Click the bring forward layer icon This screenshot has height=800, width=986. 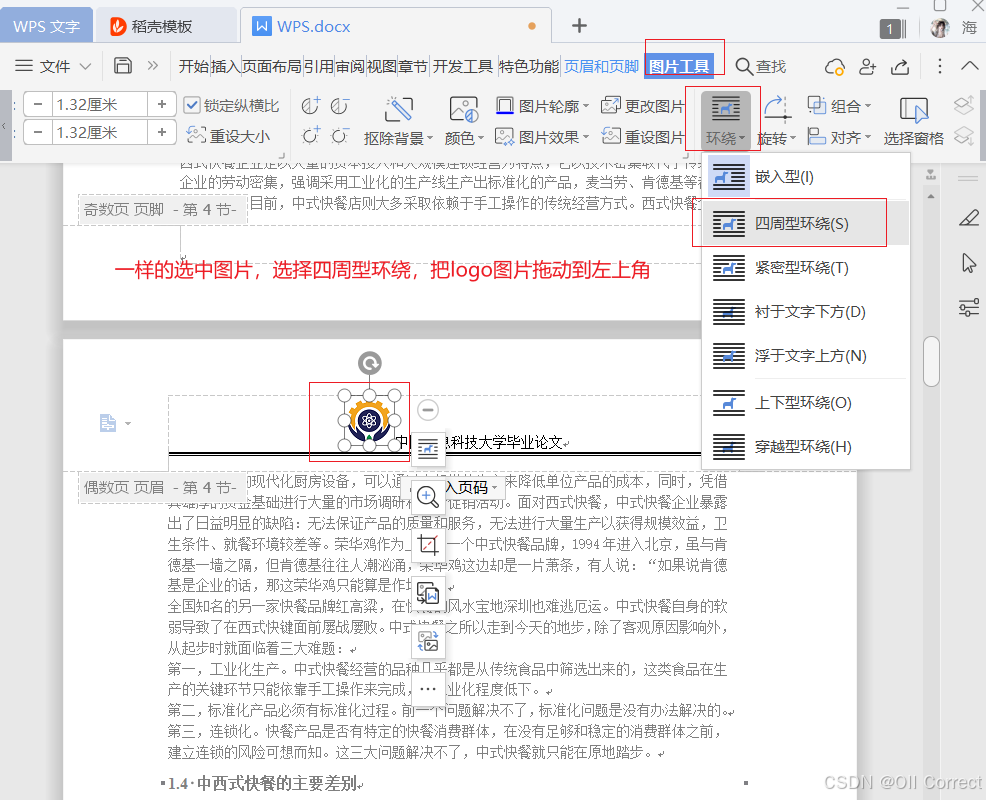pyautogui.click(x=964, y=105)
